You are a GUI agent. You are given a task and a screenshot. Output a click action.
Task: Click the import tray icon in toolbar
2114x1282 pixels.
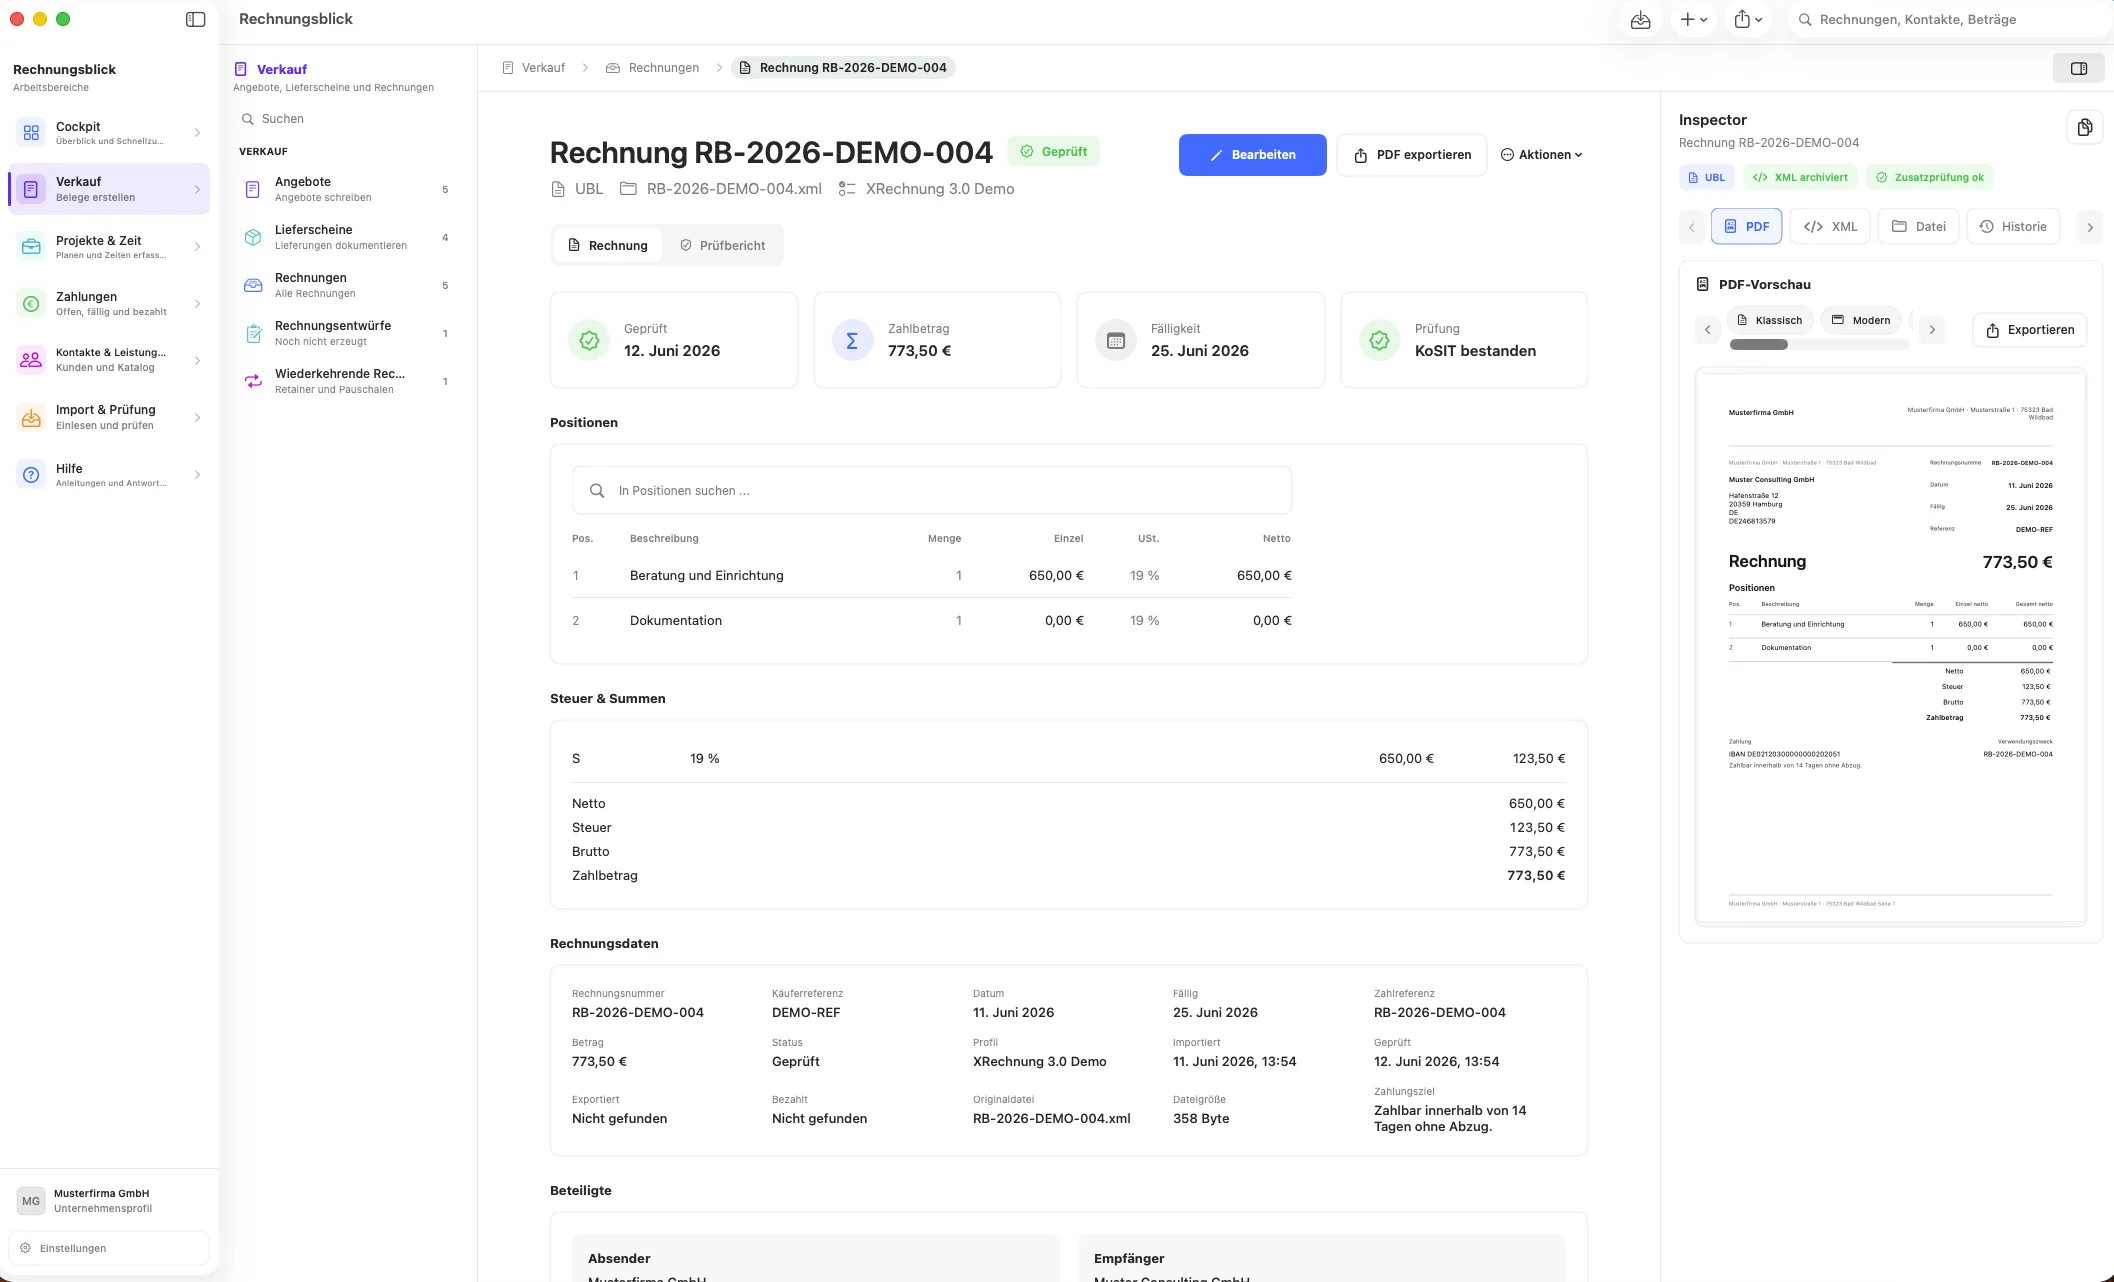pyautogui.click(x=1640, y=19)
